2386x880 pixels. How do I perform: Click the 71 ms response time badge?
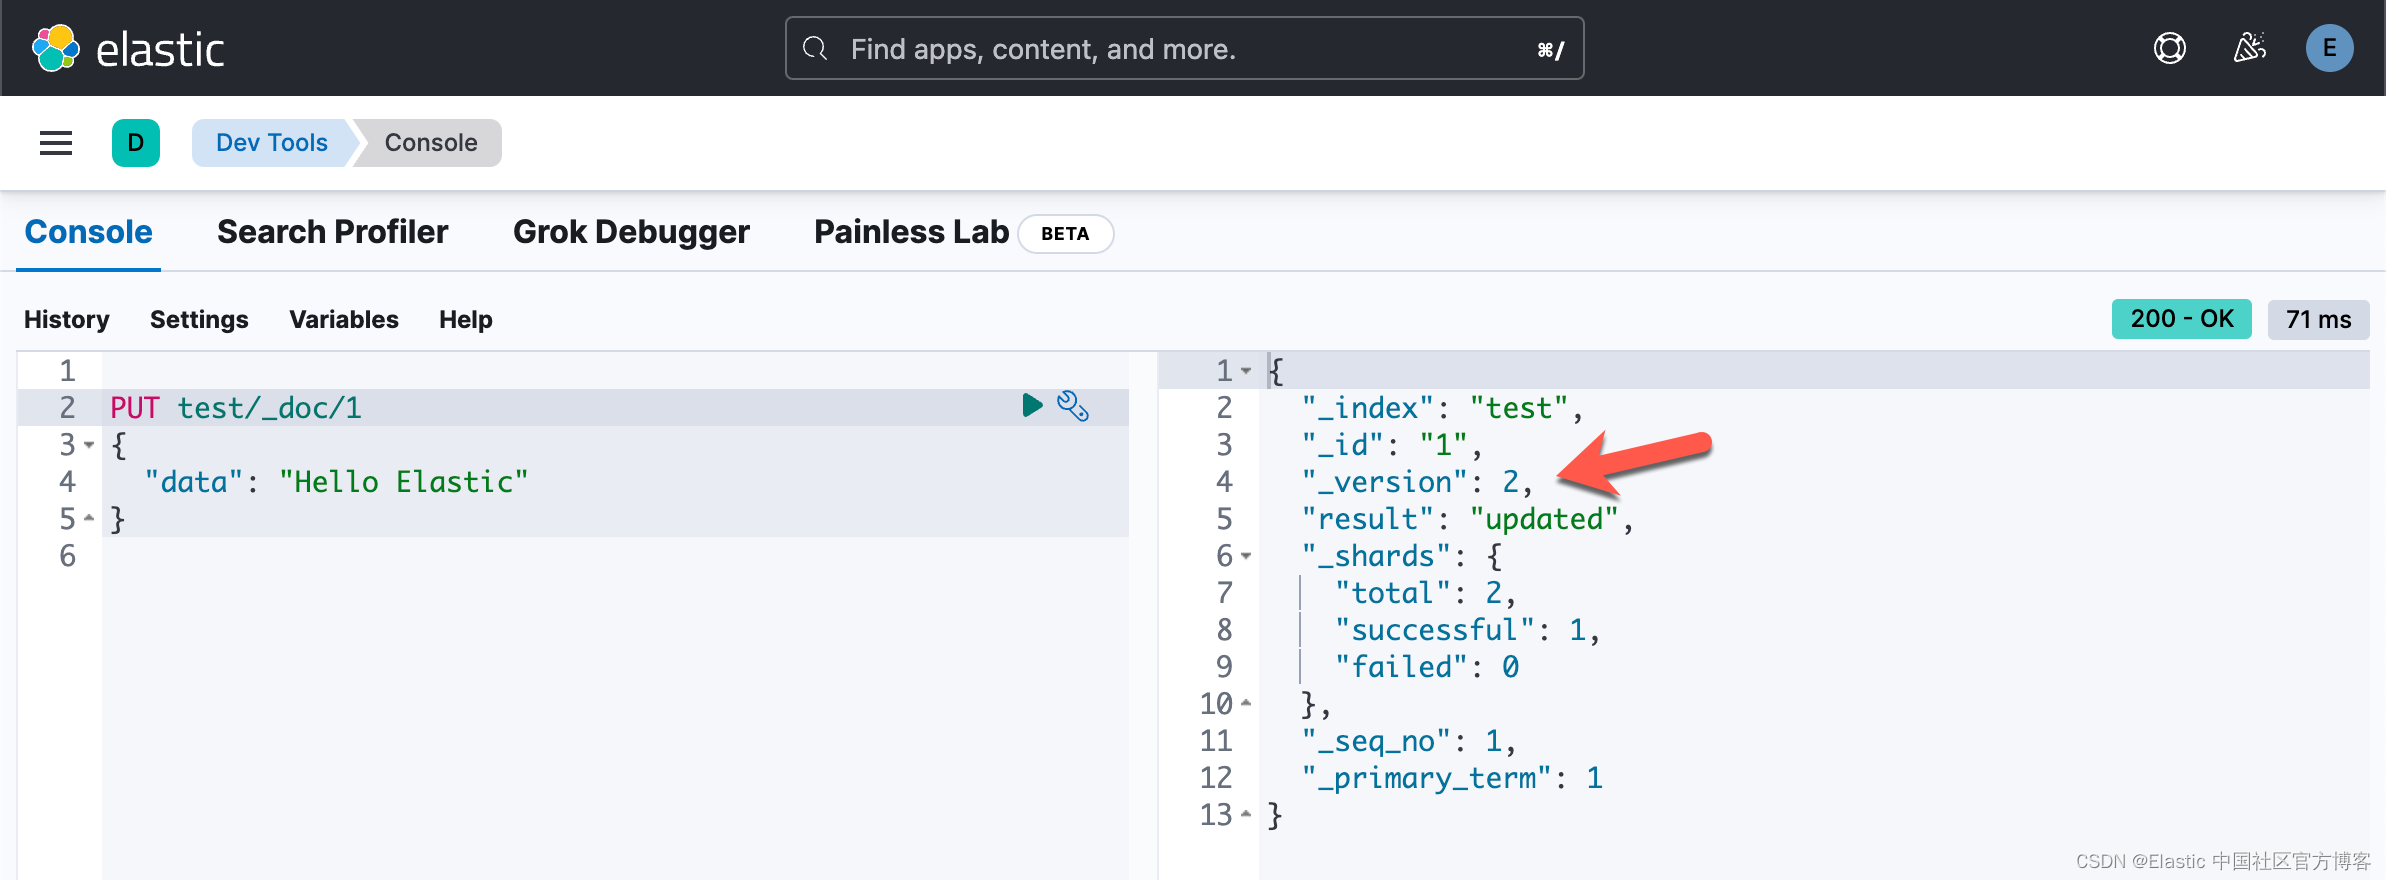(x=2318, y=319)
